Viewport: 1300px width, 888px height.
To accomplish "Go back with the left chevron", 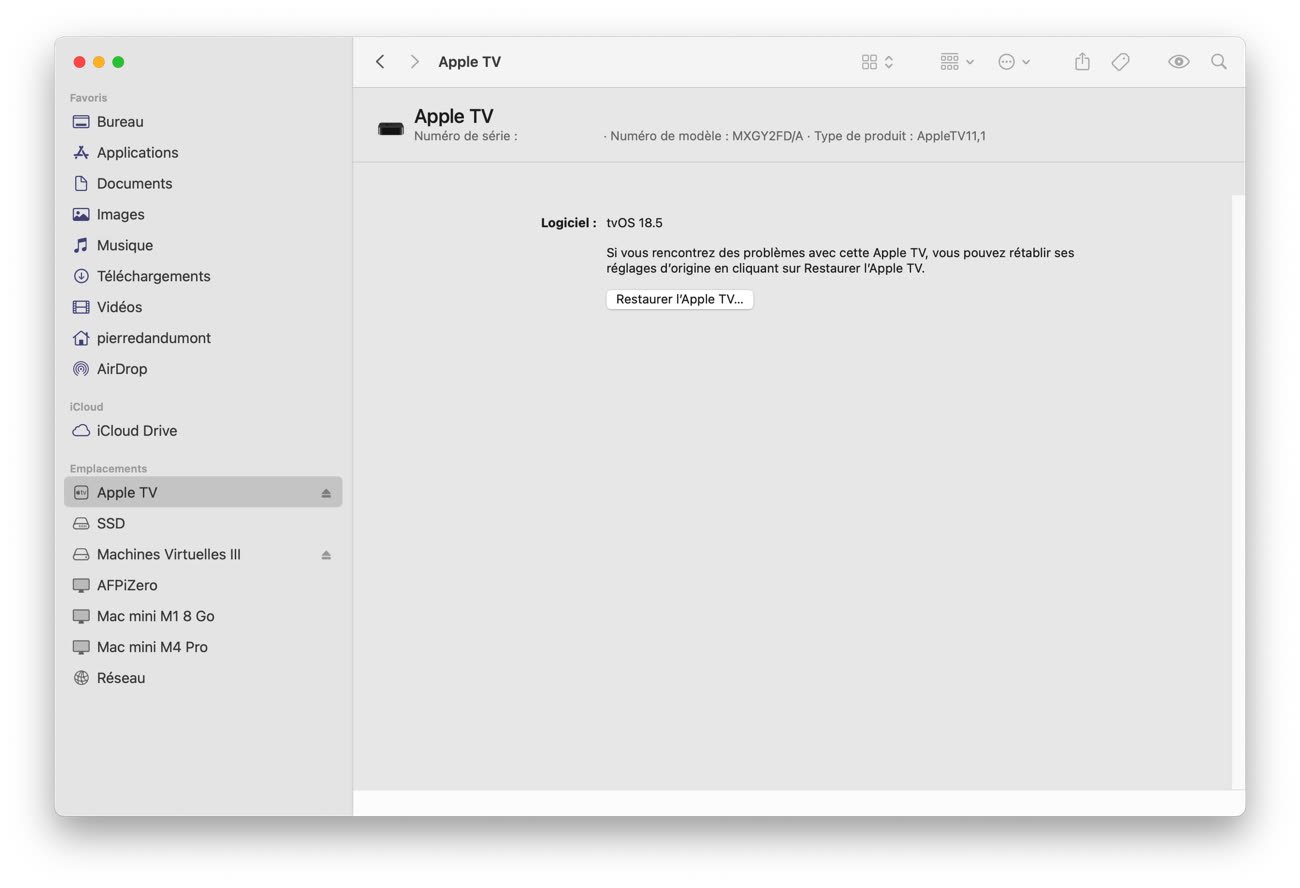I will (x=380, y=62).
